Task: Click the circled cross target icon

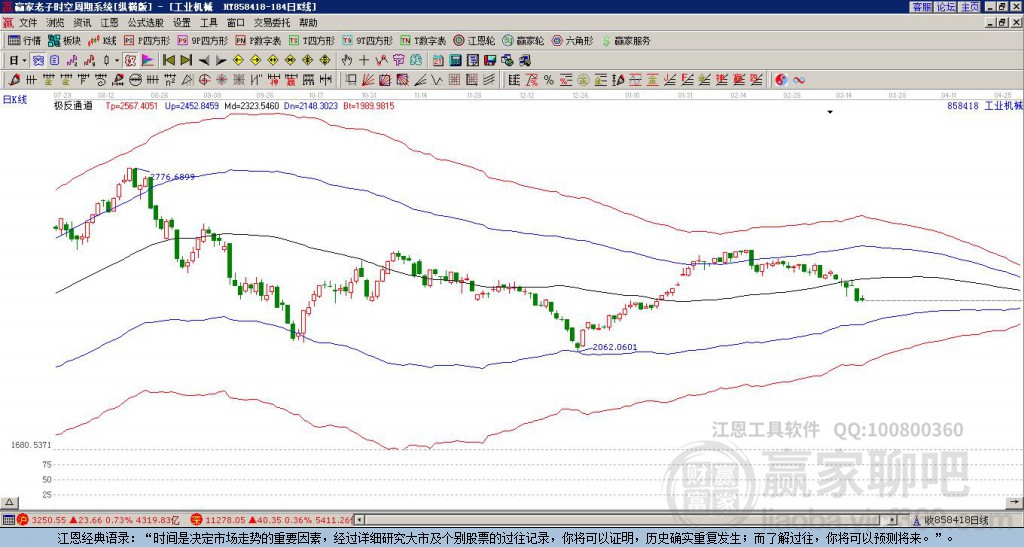Action: pyautogui.click(x=204, y=80)
